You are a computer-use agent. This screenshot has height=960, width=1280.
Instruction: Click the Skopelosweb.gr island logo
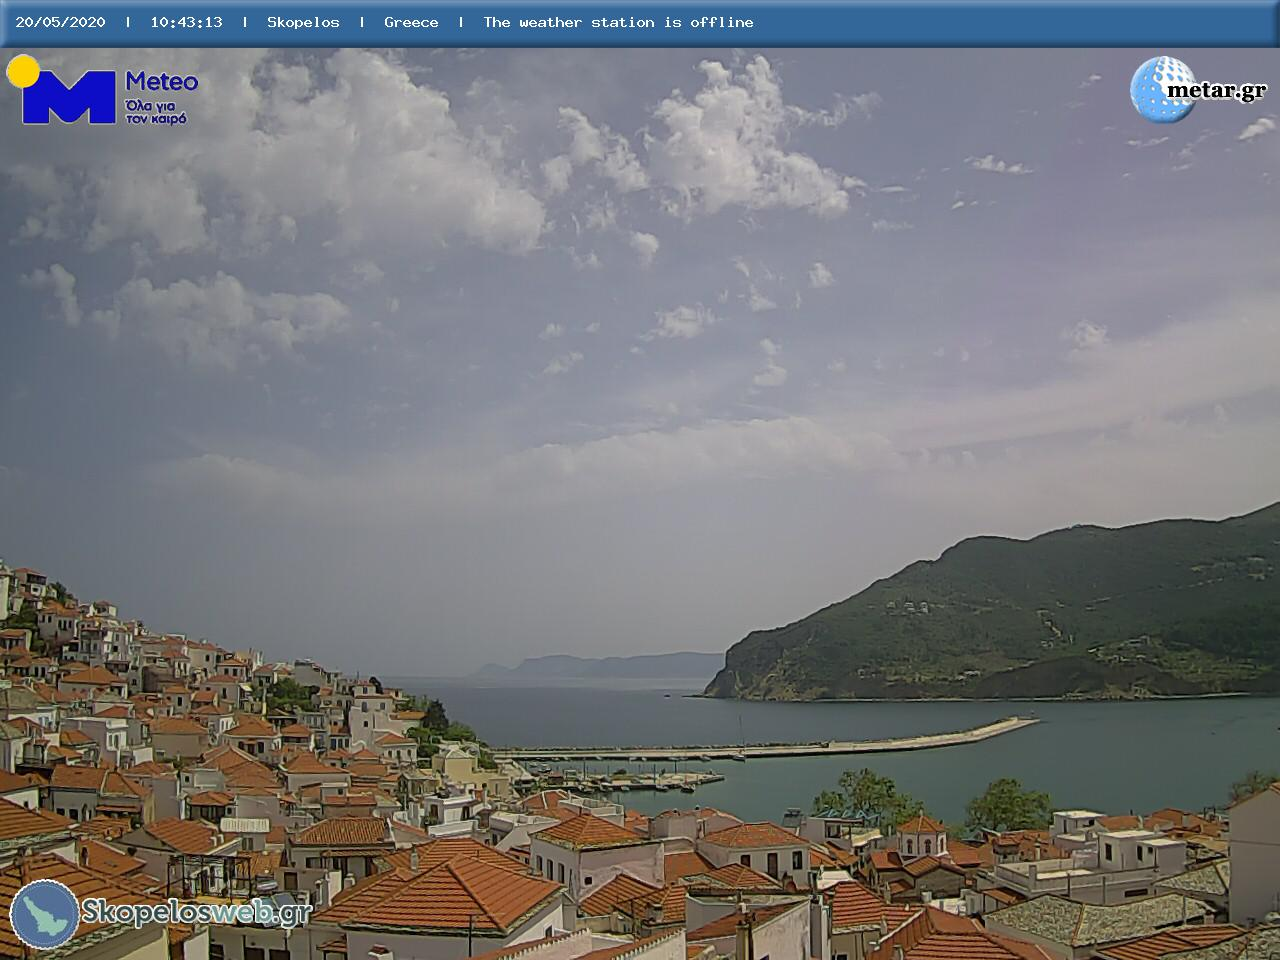[45, 914]
